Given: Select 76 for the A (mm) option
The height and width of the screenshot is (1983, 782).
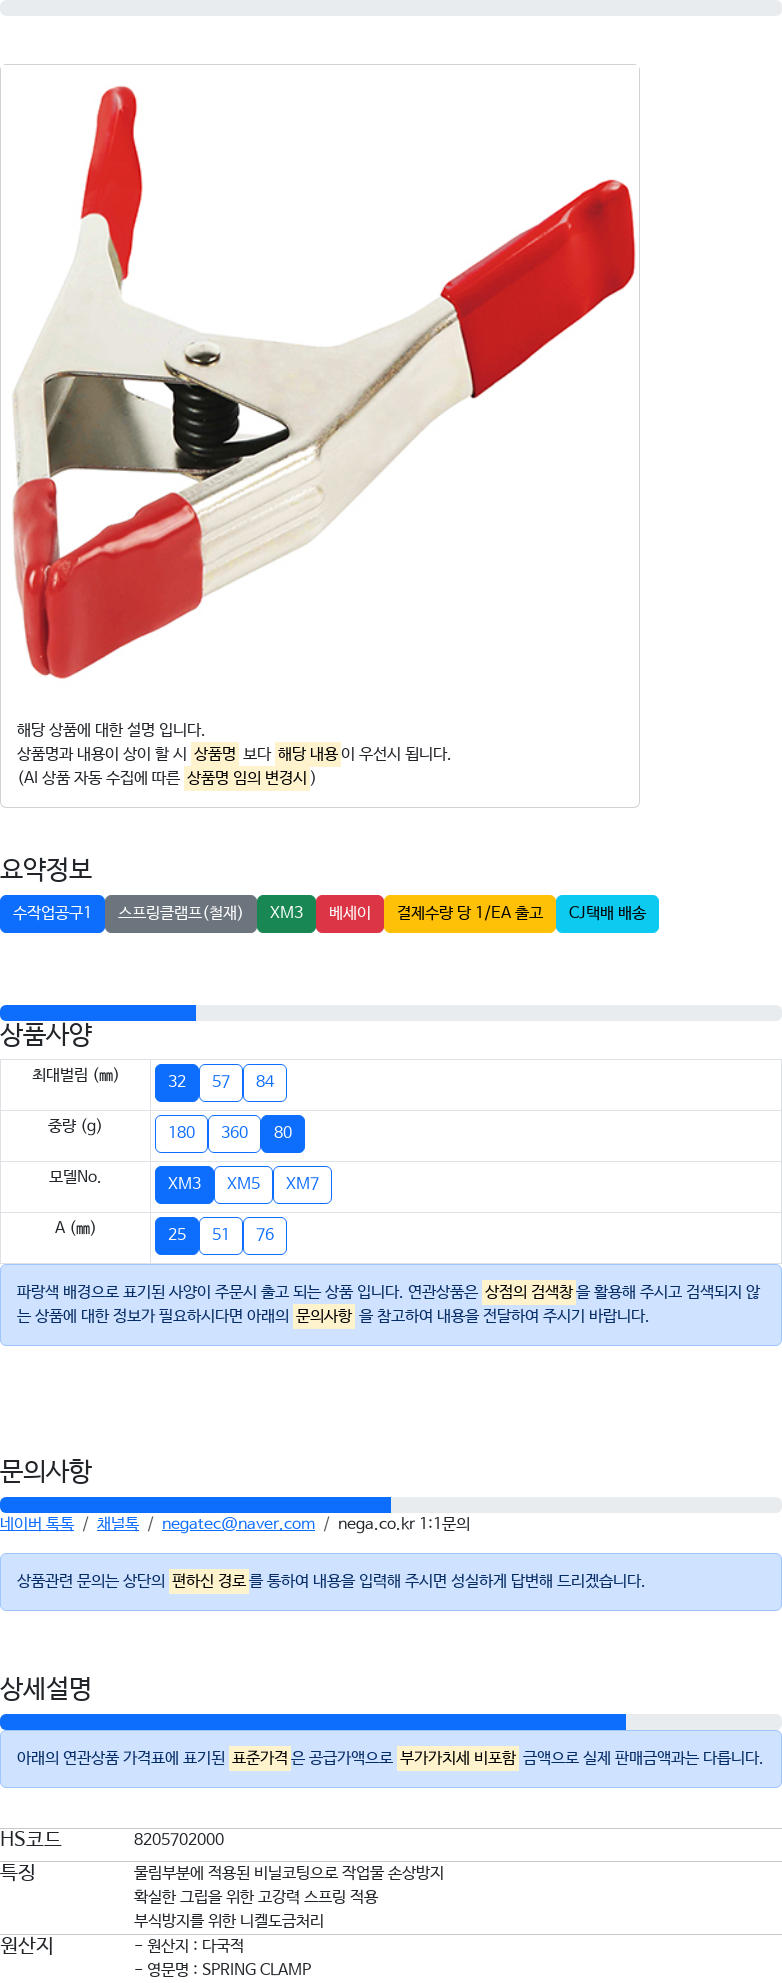Looking at the screenshot, I should pyautogui.click(x=265, y=1235).
